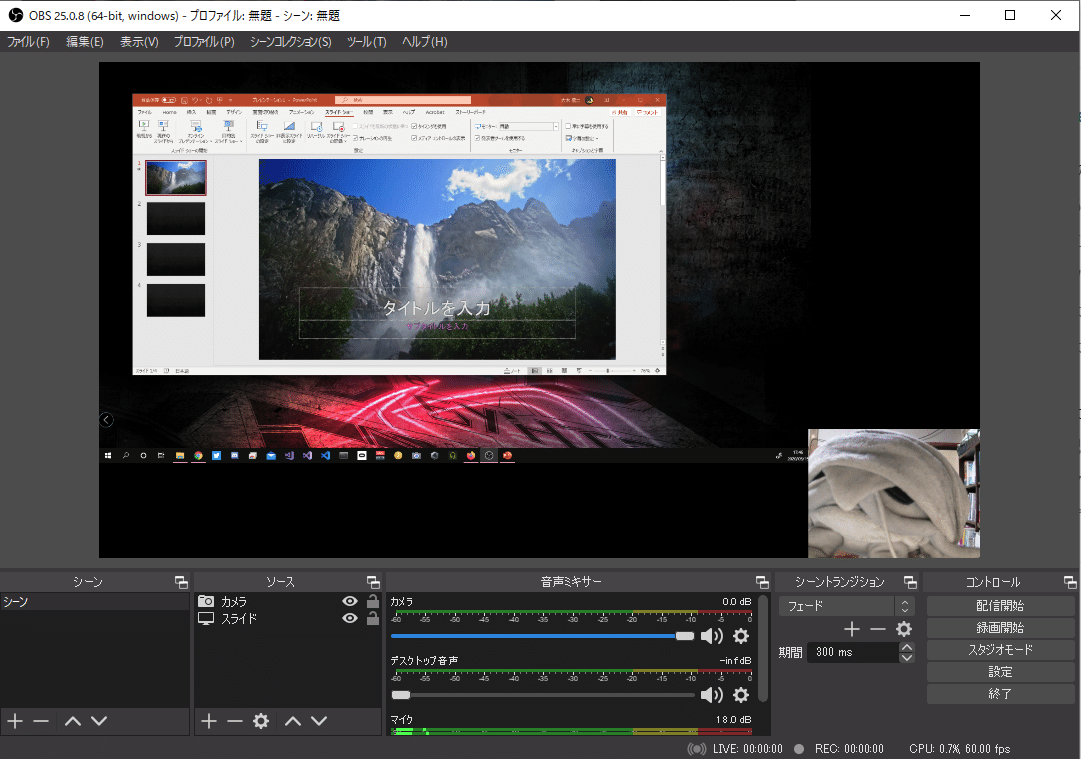This screenshot has width=1081, height=759.
Task: Open デスクトップ音声 audio settings gear
Action: click(x=741, y=695)
